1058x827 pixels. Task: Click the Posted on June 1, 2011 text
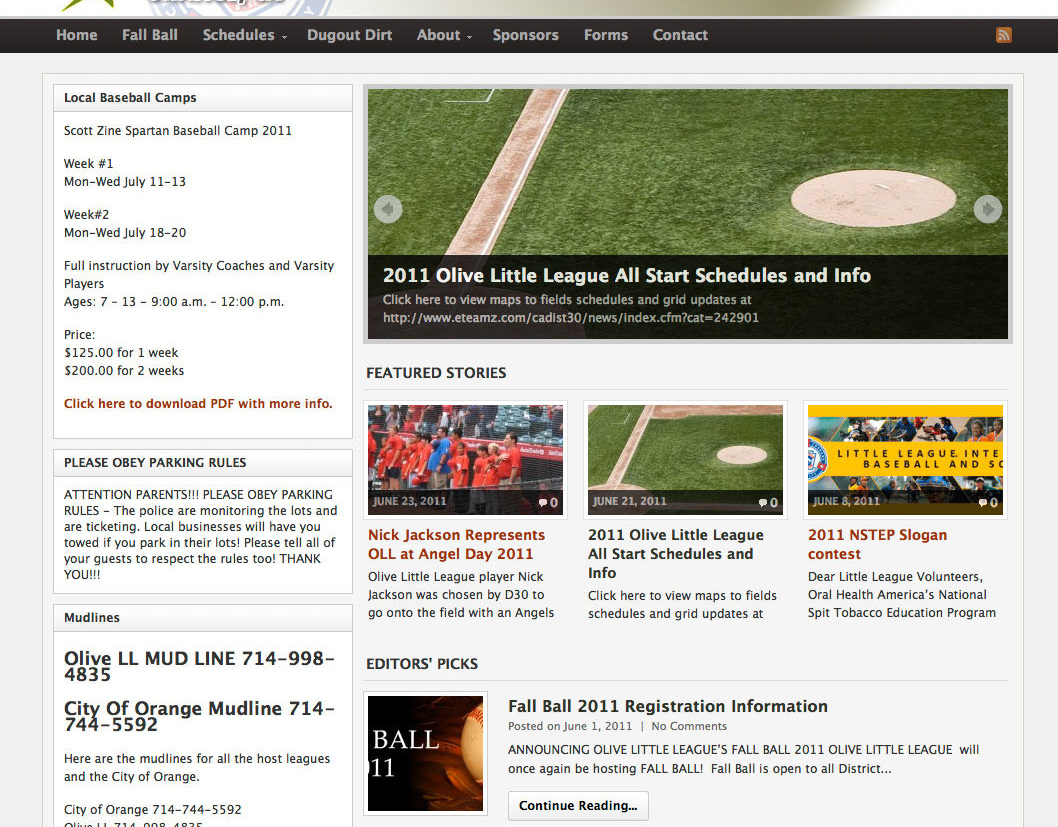[570, 726]
